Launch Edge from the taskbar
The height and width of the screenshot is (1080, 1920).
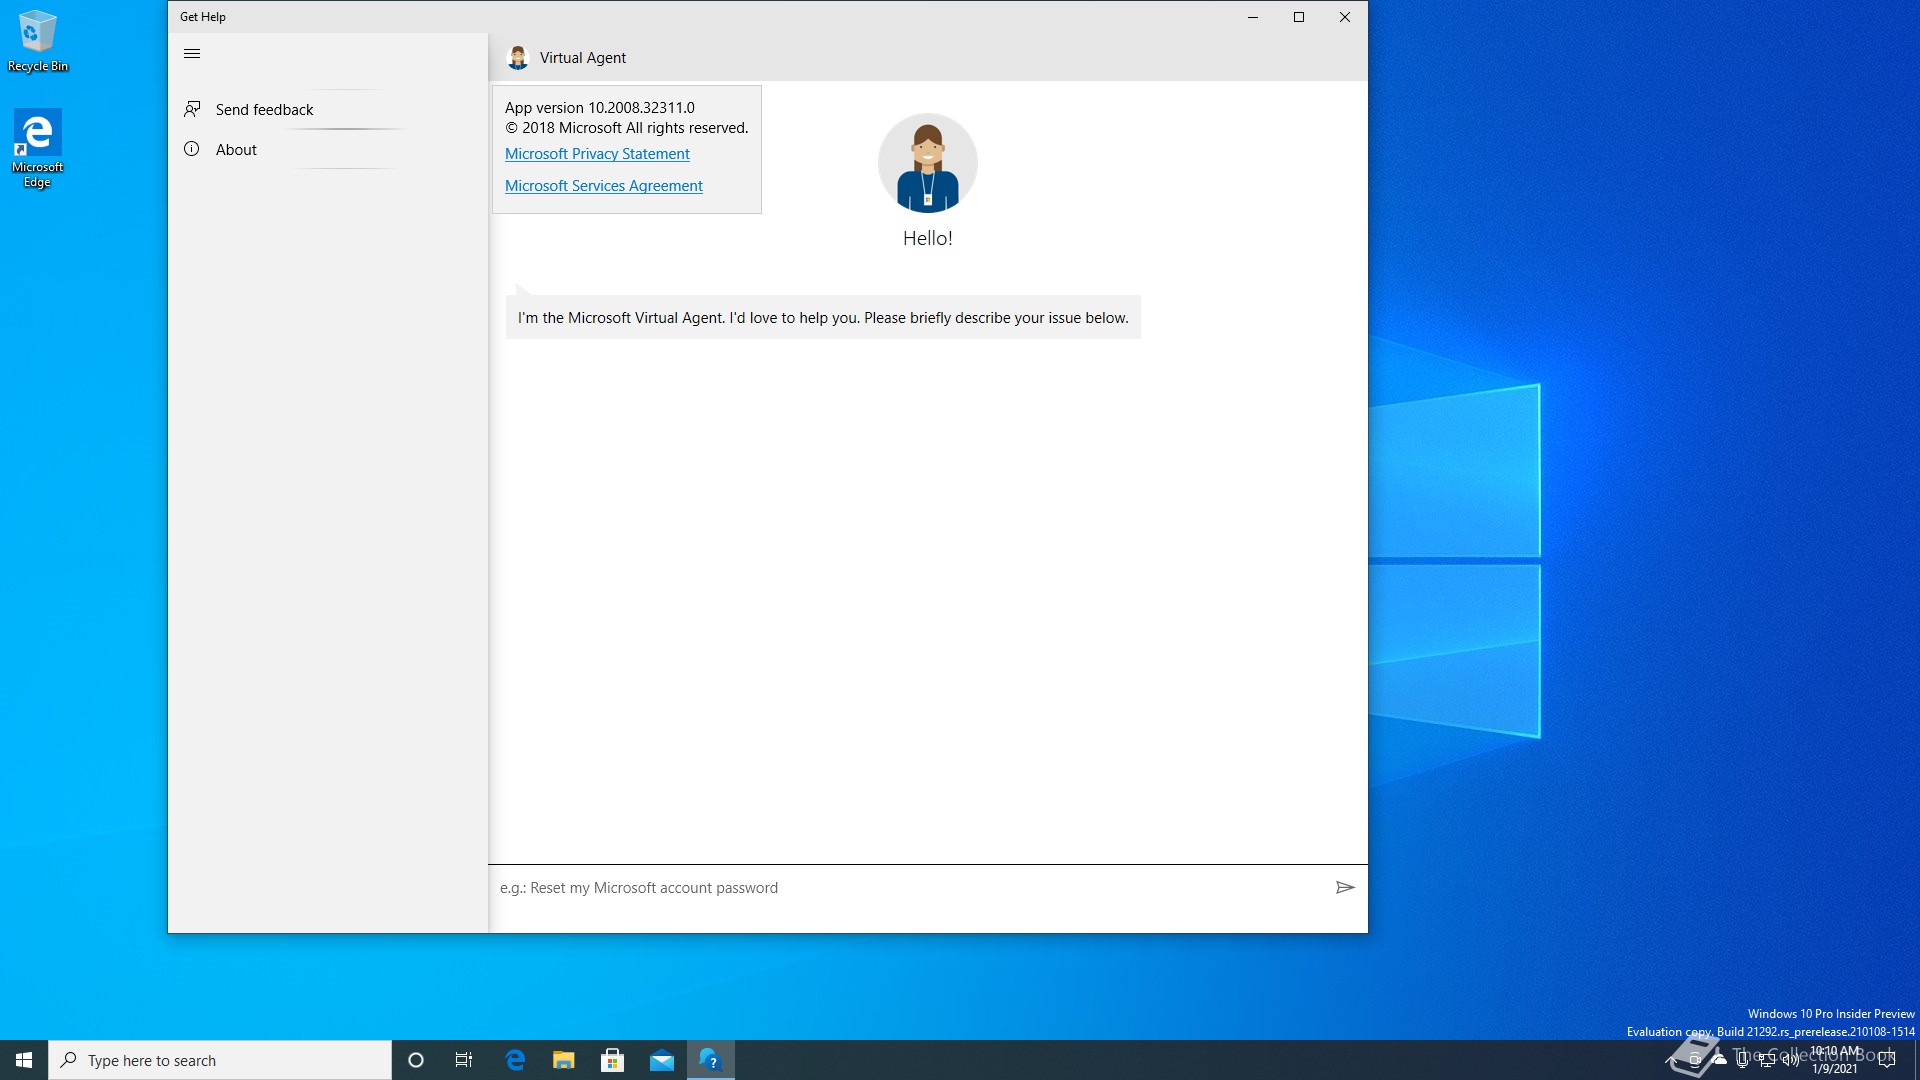coord(515,1060)
